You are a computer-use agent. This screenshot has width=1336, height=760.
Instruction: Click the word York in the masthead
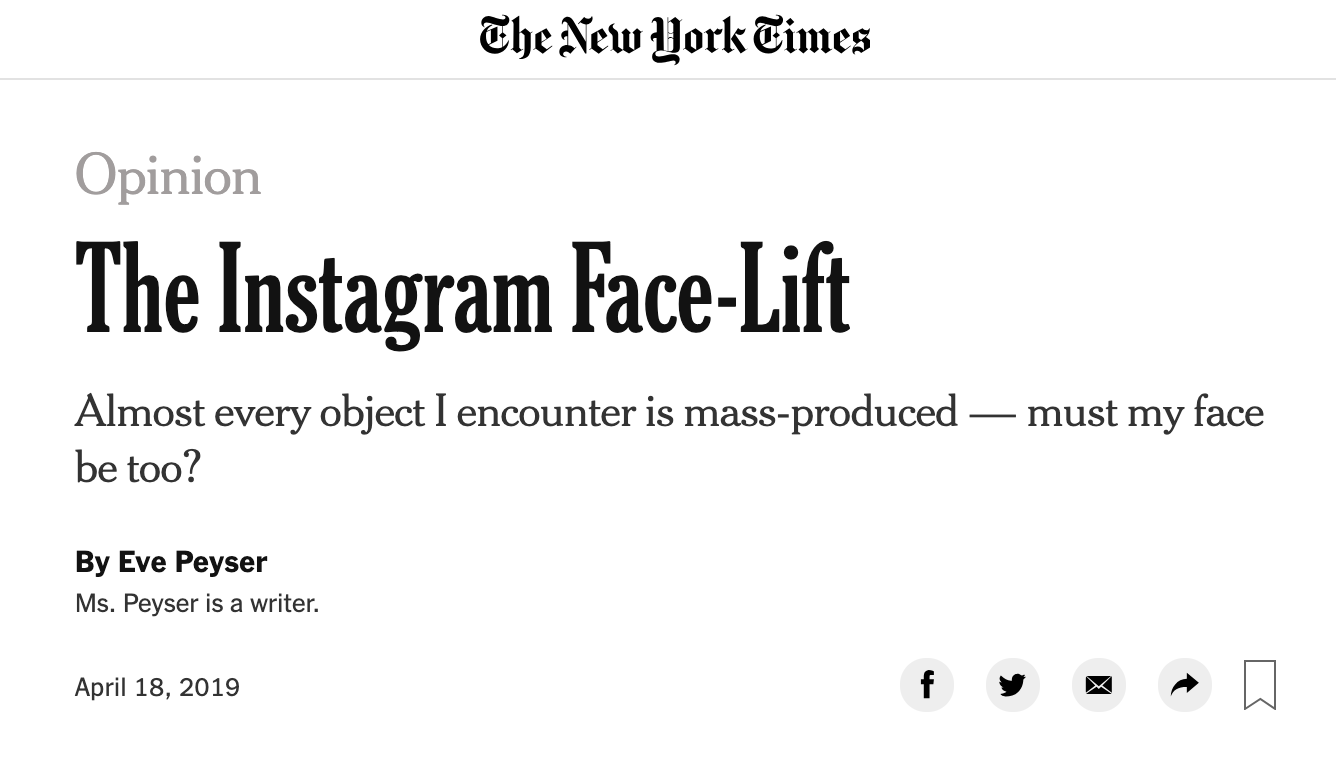[x=699, y=40]
